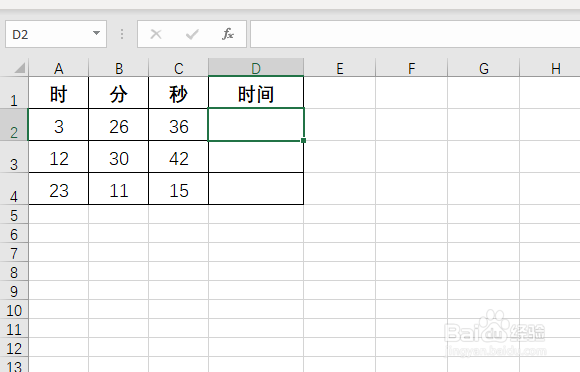Click cell C2 with value 36

coord(178,125)
